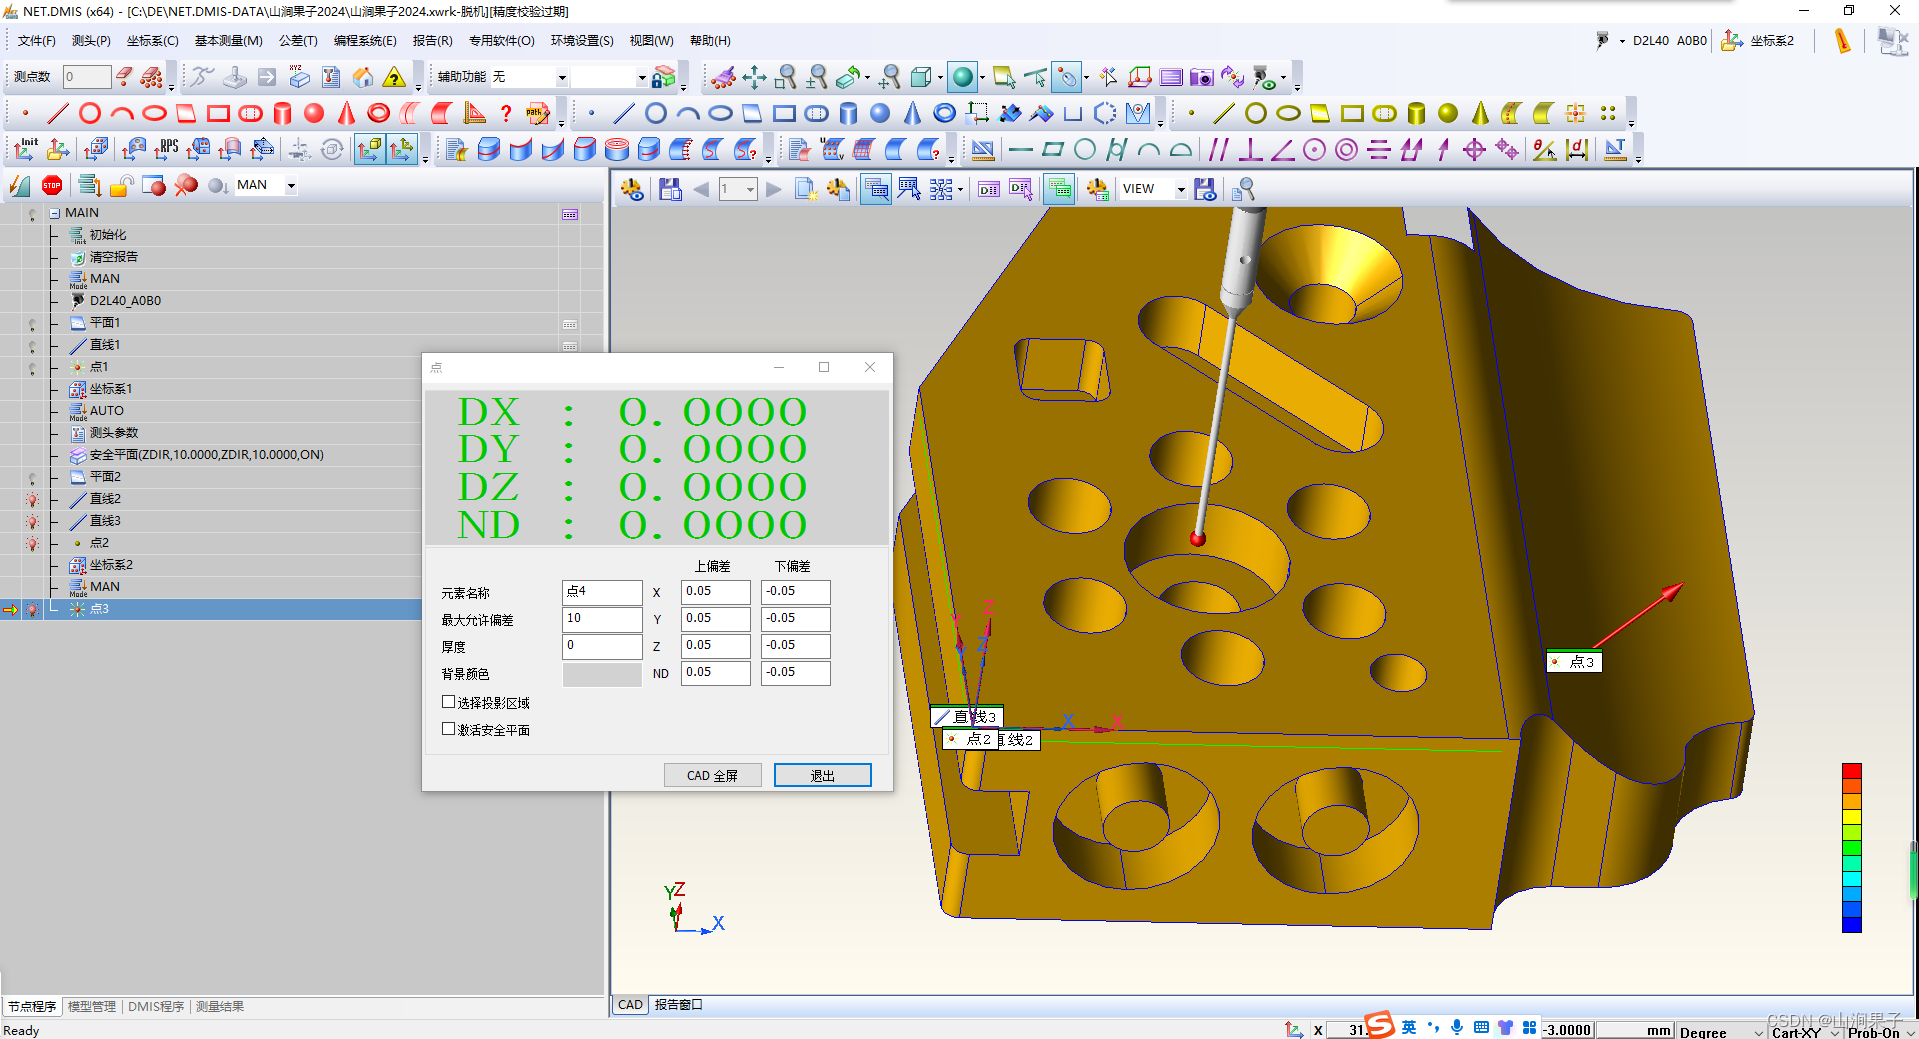Select the 坐标系2 tree item
This screenshot has width=1919, height=1039.
pos(111,565)
